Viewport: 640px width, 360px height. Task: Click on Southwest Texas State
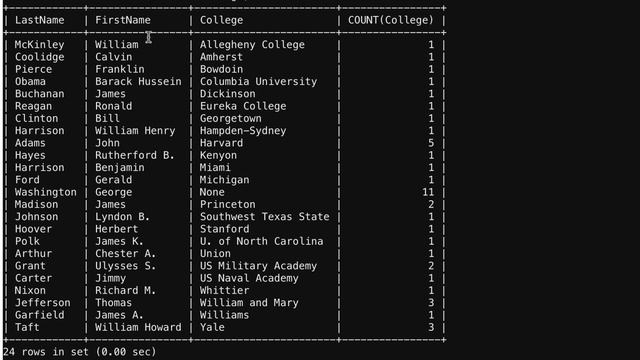(x=264, y=217)
